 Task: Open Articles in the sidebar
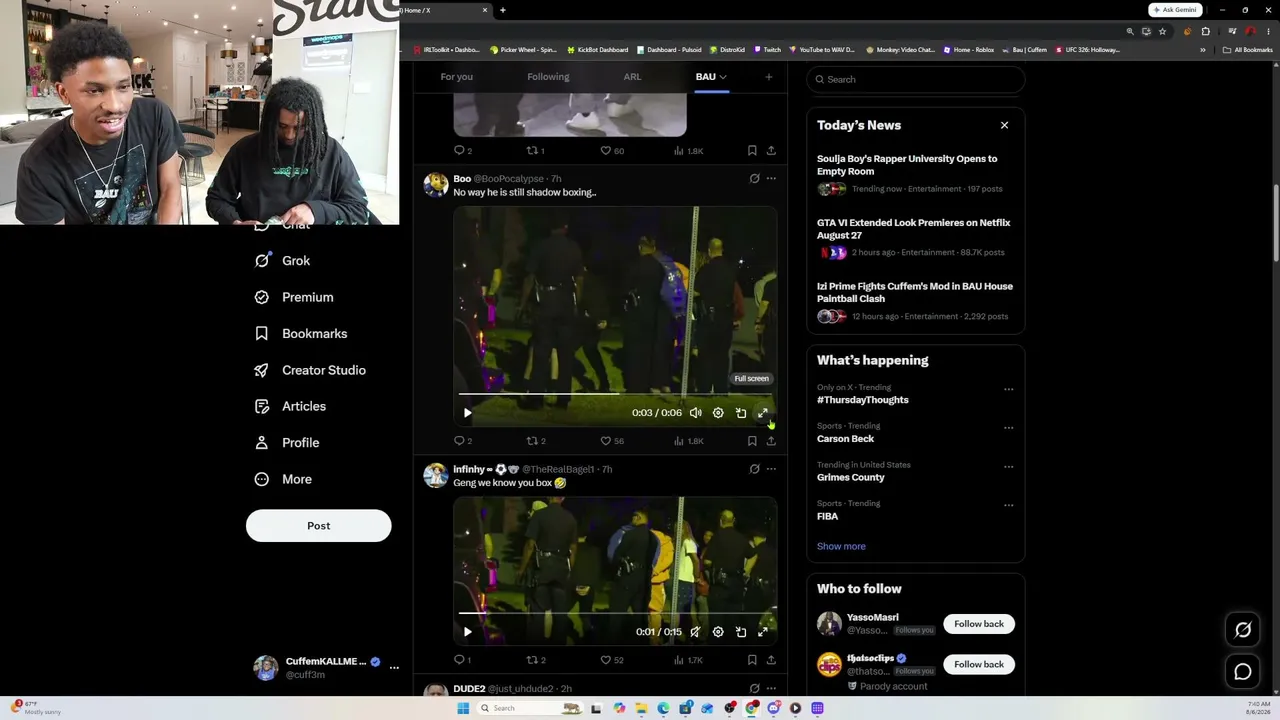(290, 407)
